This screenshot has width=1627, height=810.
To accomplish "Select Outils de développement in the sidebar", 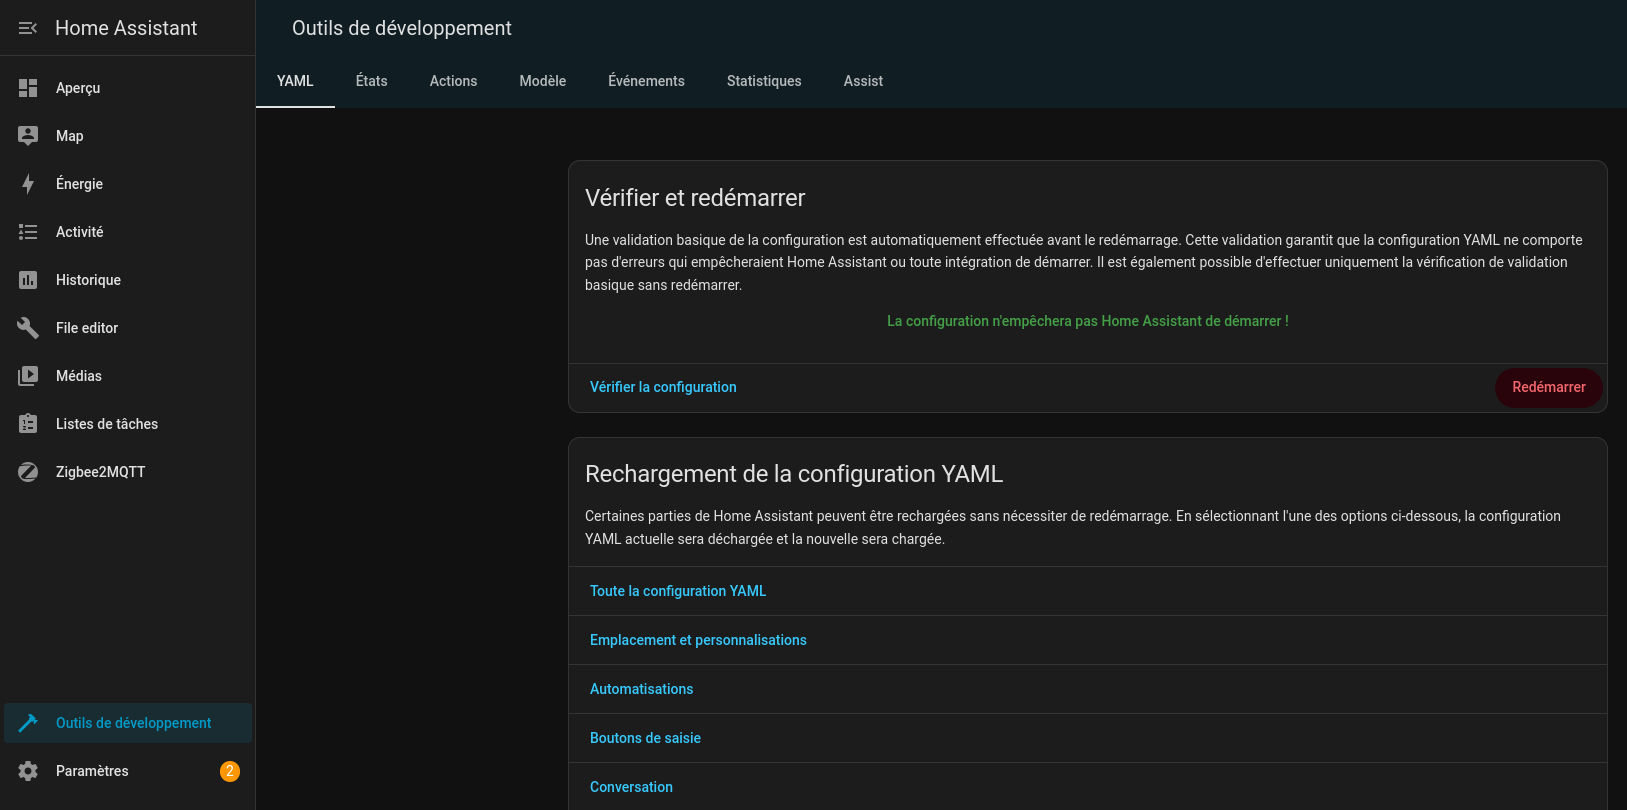I will pos(128,723).
